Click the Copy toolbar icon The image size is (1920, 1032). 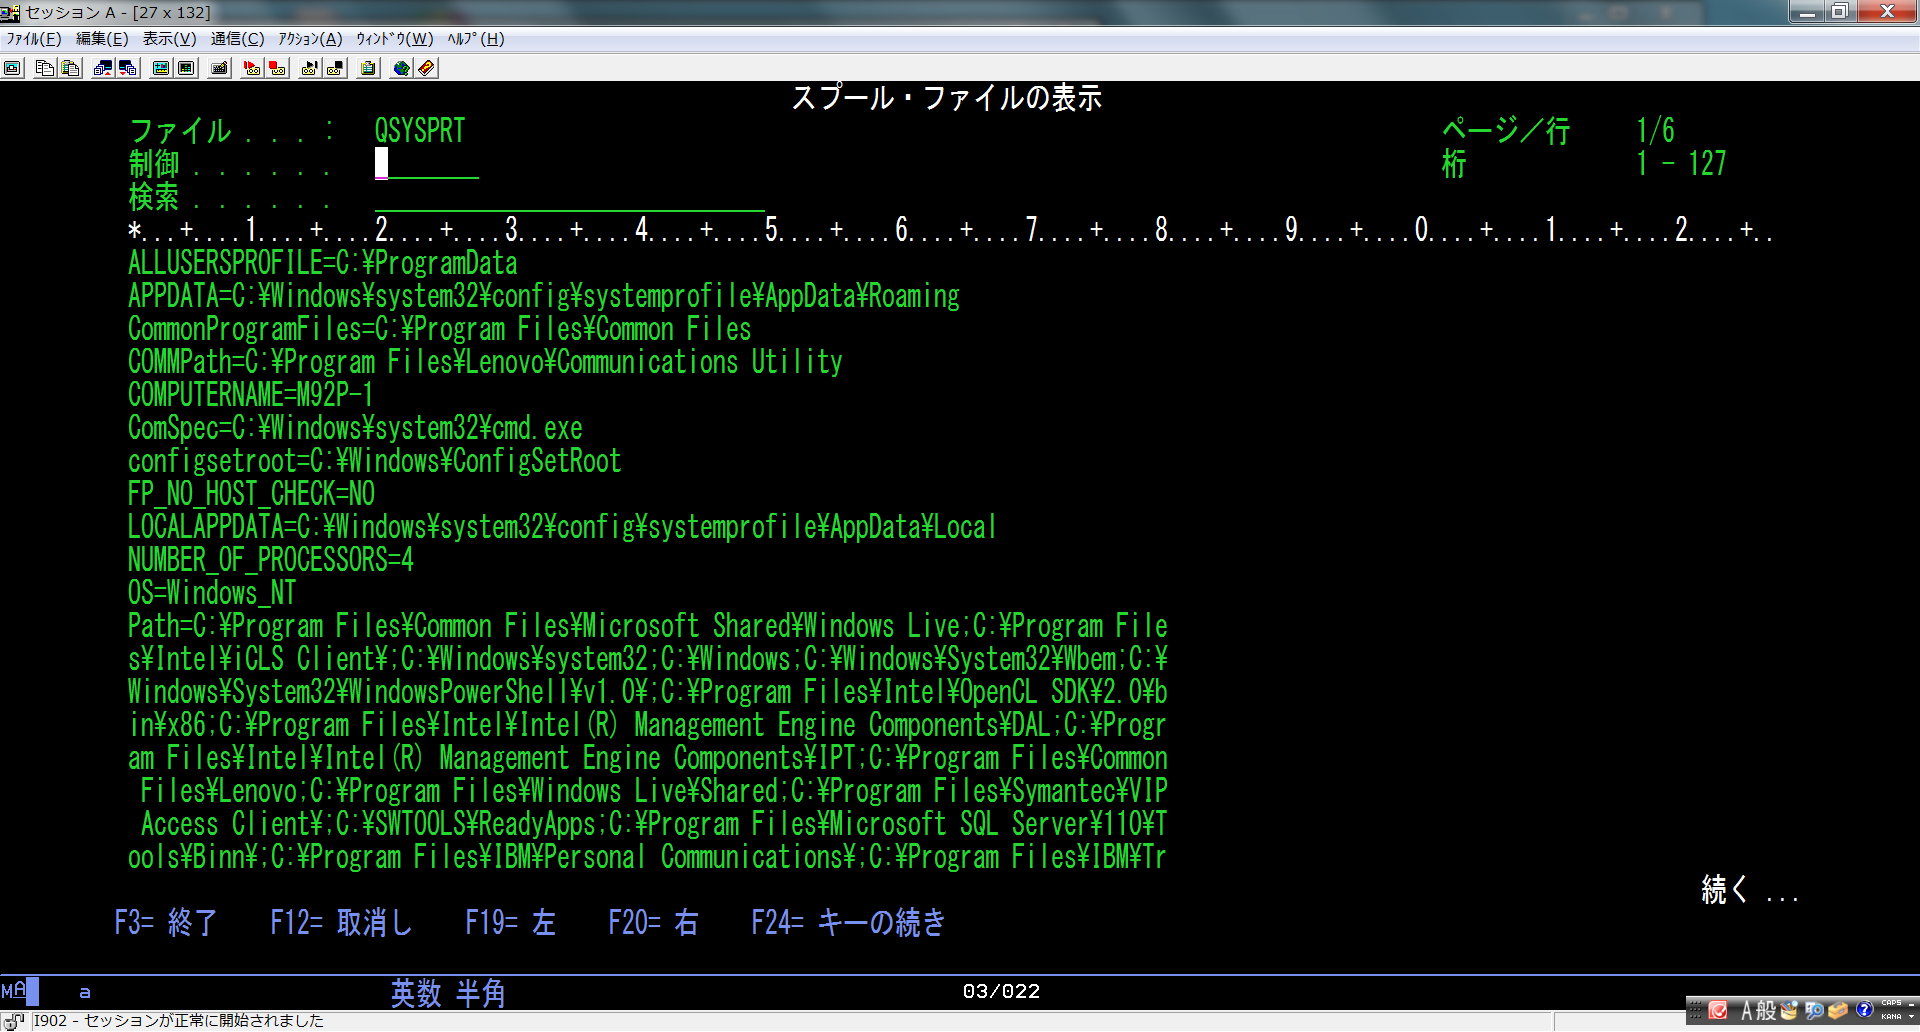(x=45, y=68)
